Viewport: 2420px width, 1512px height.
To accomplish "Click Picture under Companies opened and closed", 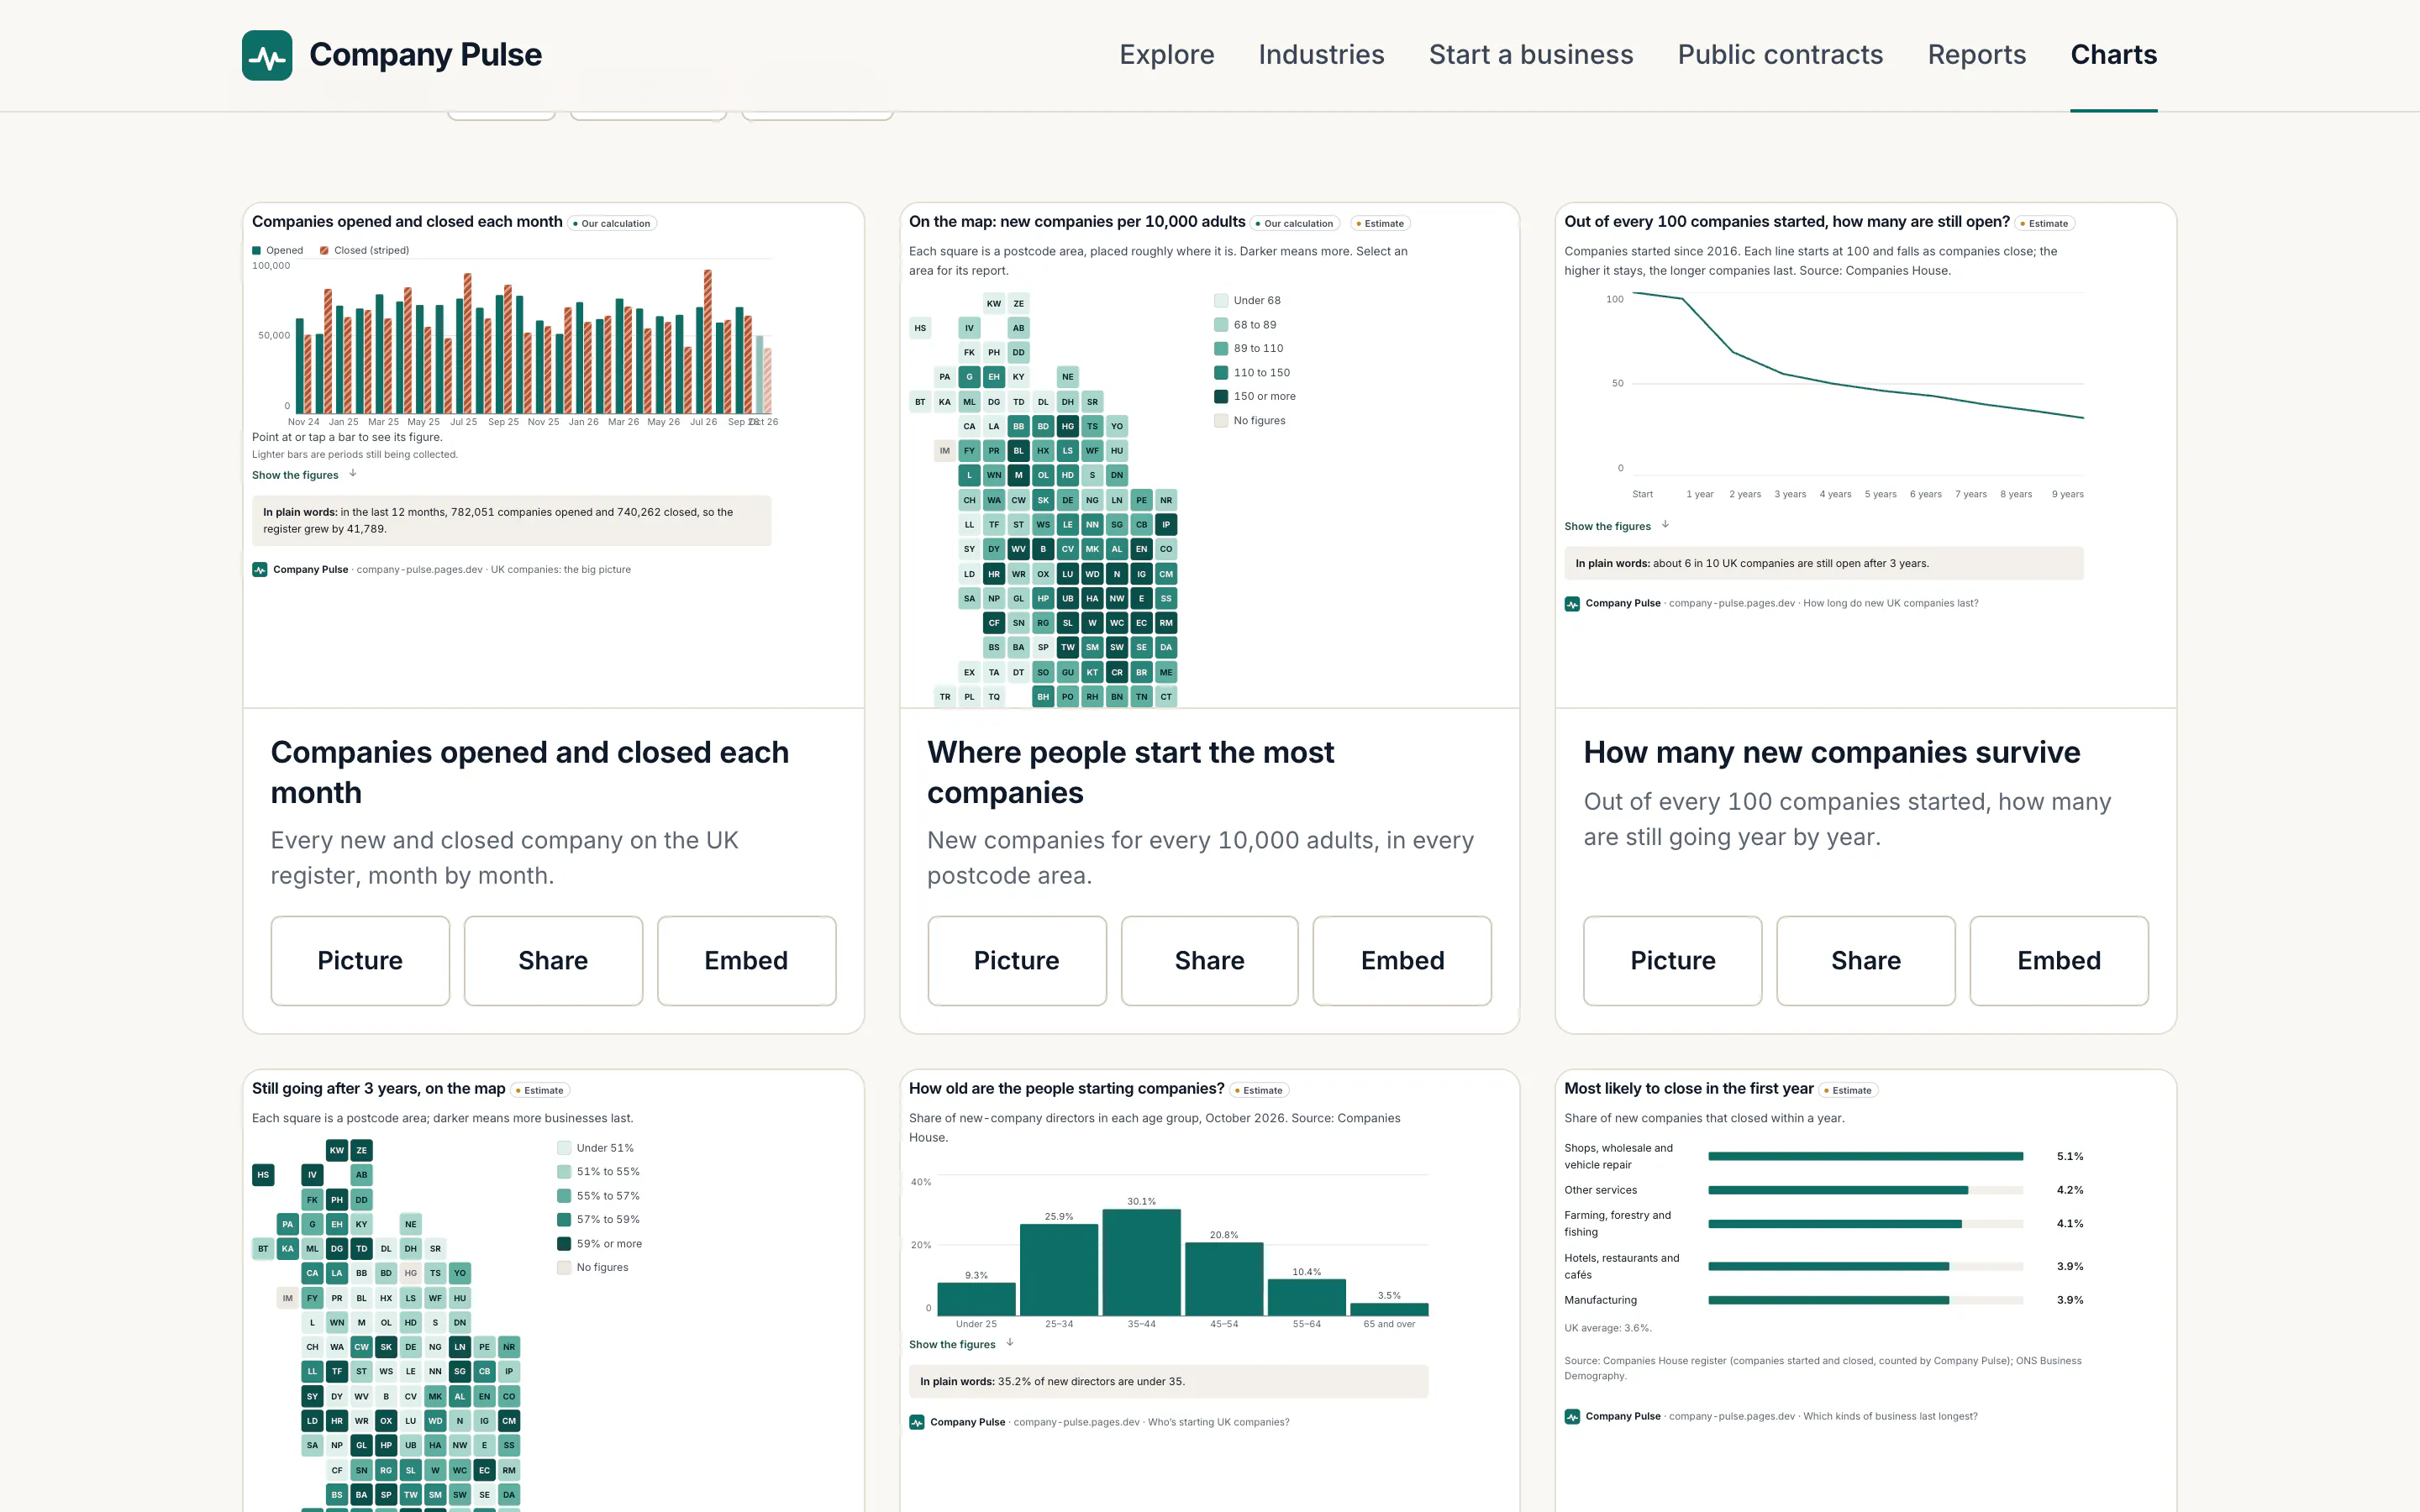I will (360, 960).
